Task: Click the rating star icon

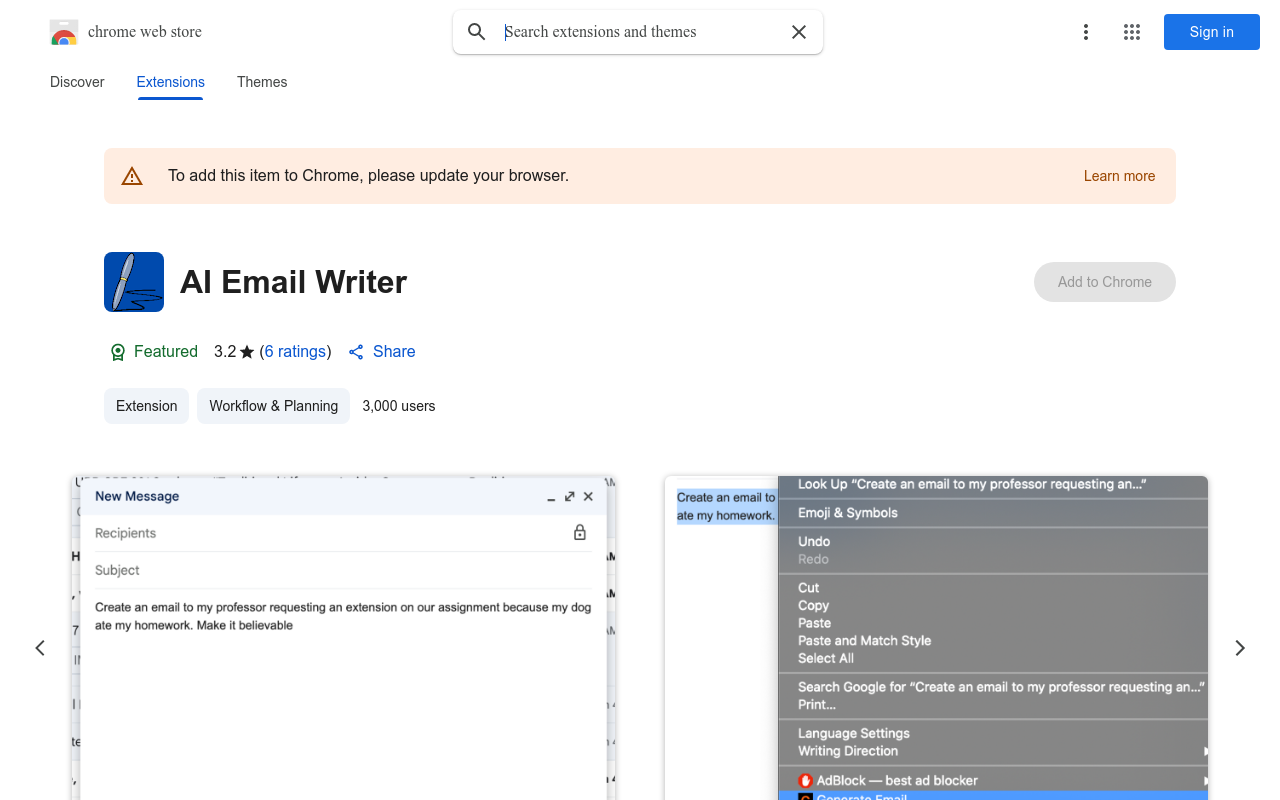Action: click(x=247, y=352)
